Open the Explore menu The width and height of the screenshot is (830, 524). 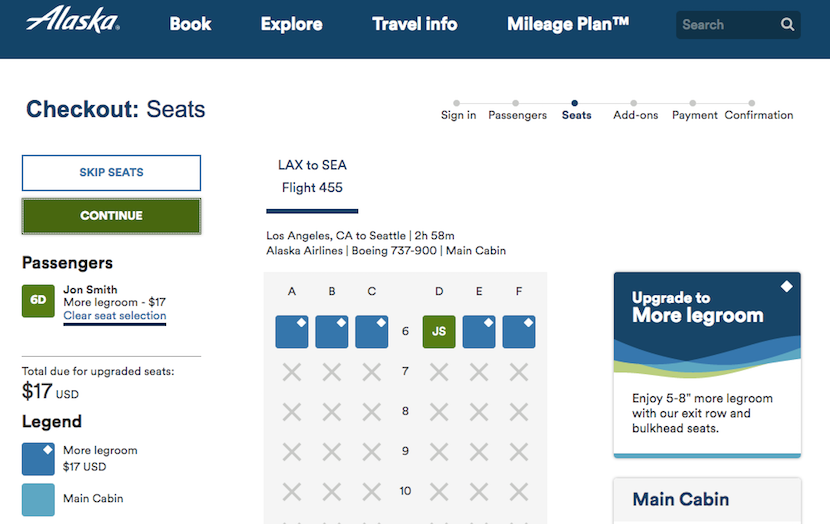pos(291,24)
